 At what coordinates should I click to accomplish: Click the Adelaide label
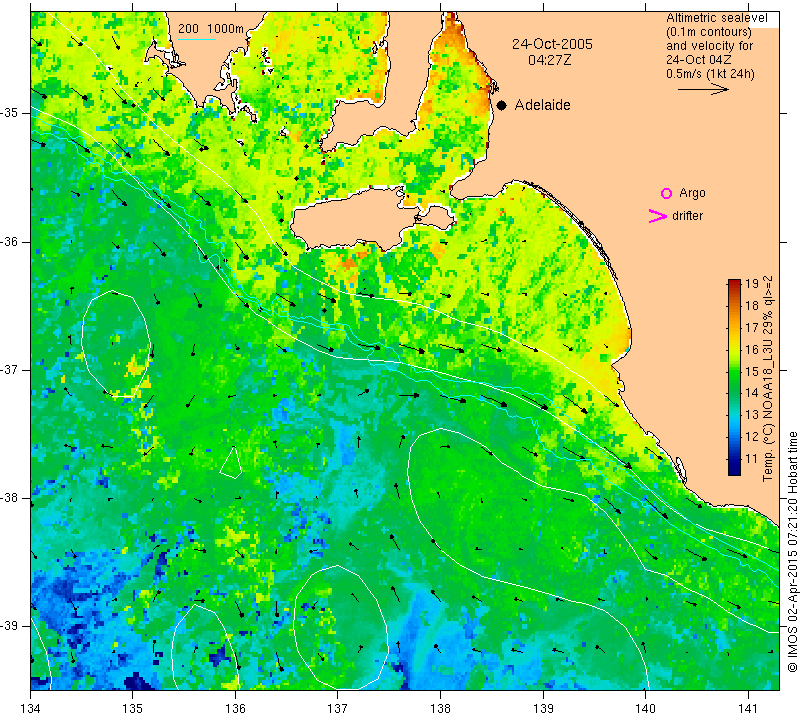pos(542,105)
